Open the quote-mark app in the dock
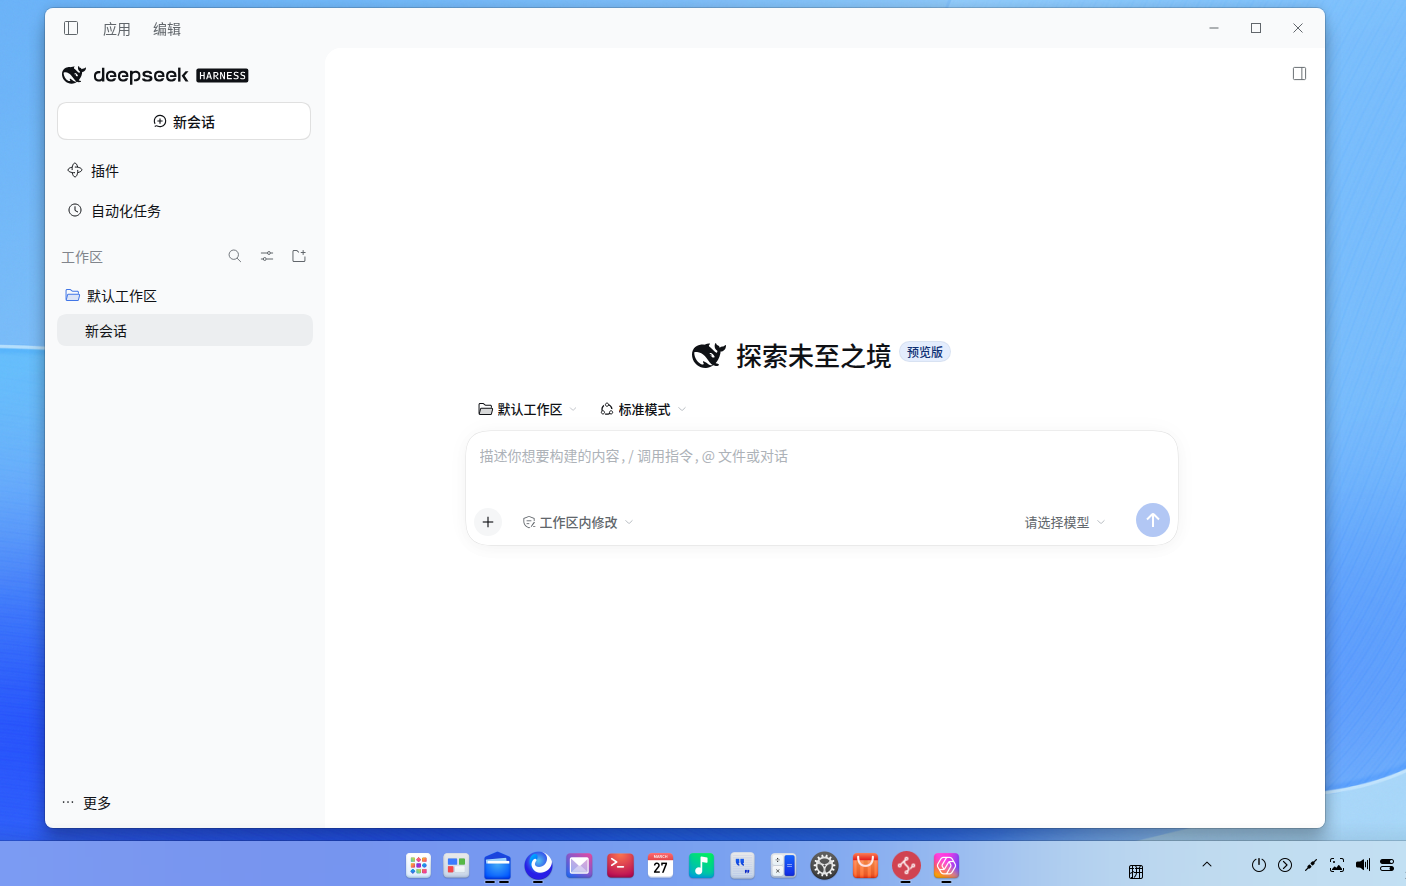Screen dimensions: 1406x886 (x=742, y=865)
